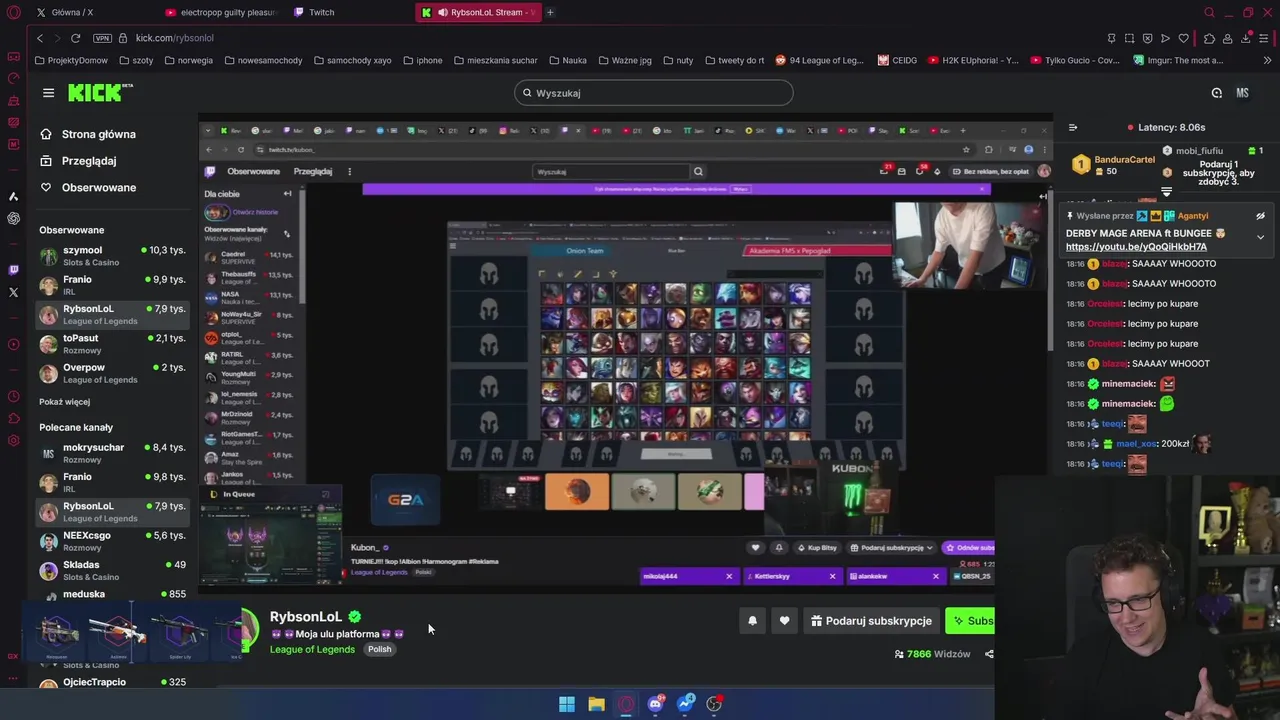Expand the gift leaderboard handle
Screen dimensions: 1280x720
(x=1166, y=192)
